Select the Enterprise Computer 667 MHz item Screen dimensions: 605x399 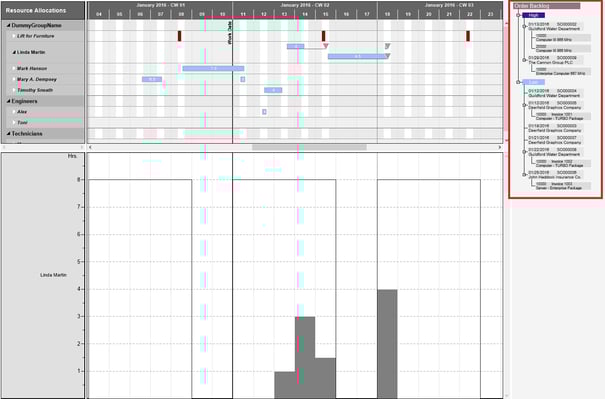tap(563, 71)
